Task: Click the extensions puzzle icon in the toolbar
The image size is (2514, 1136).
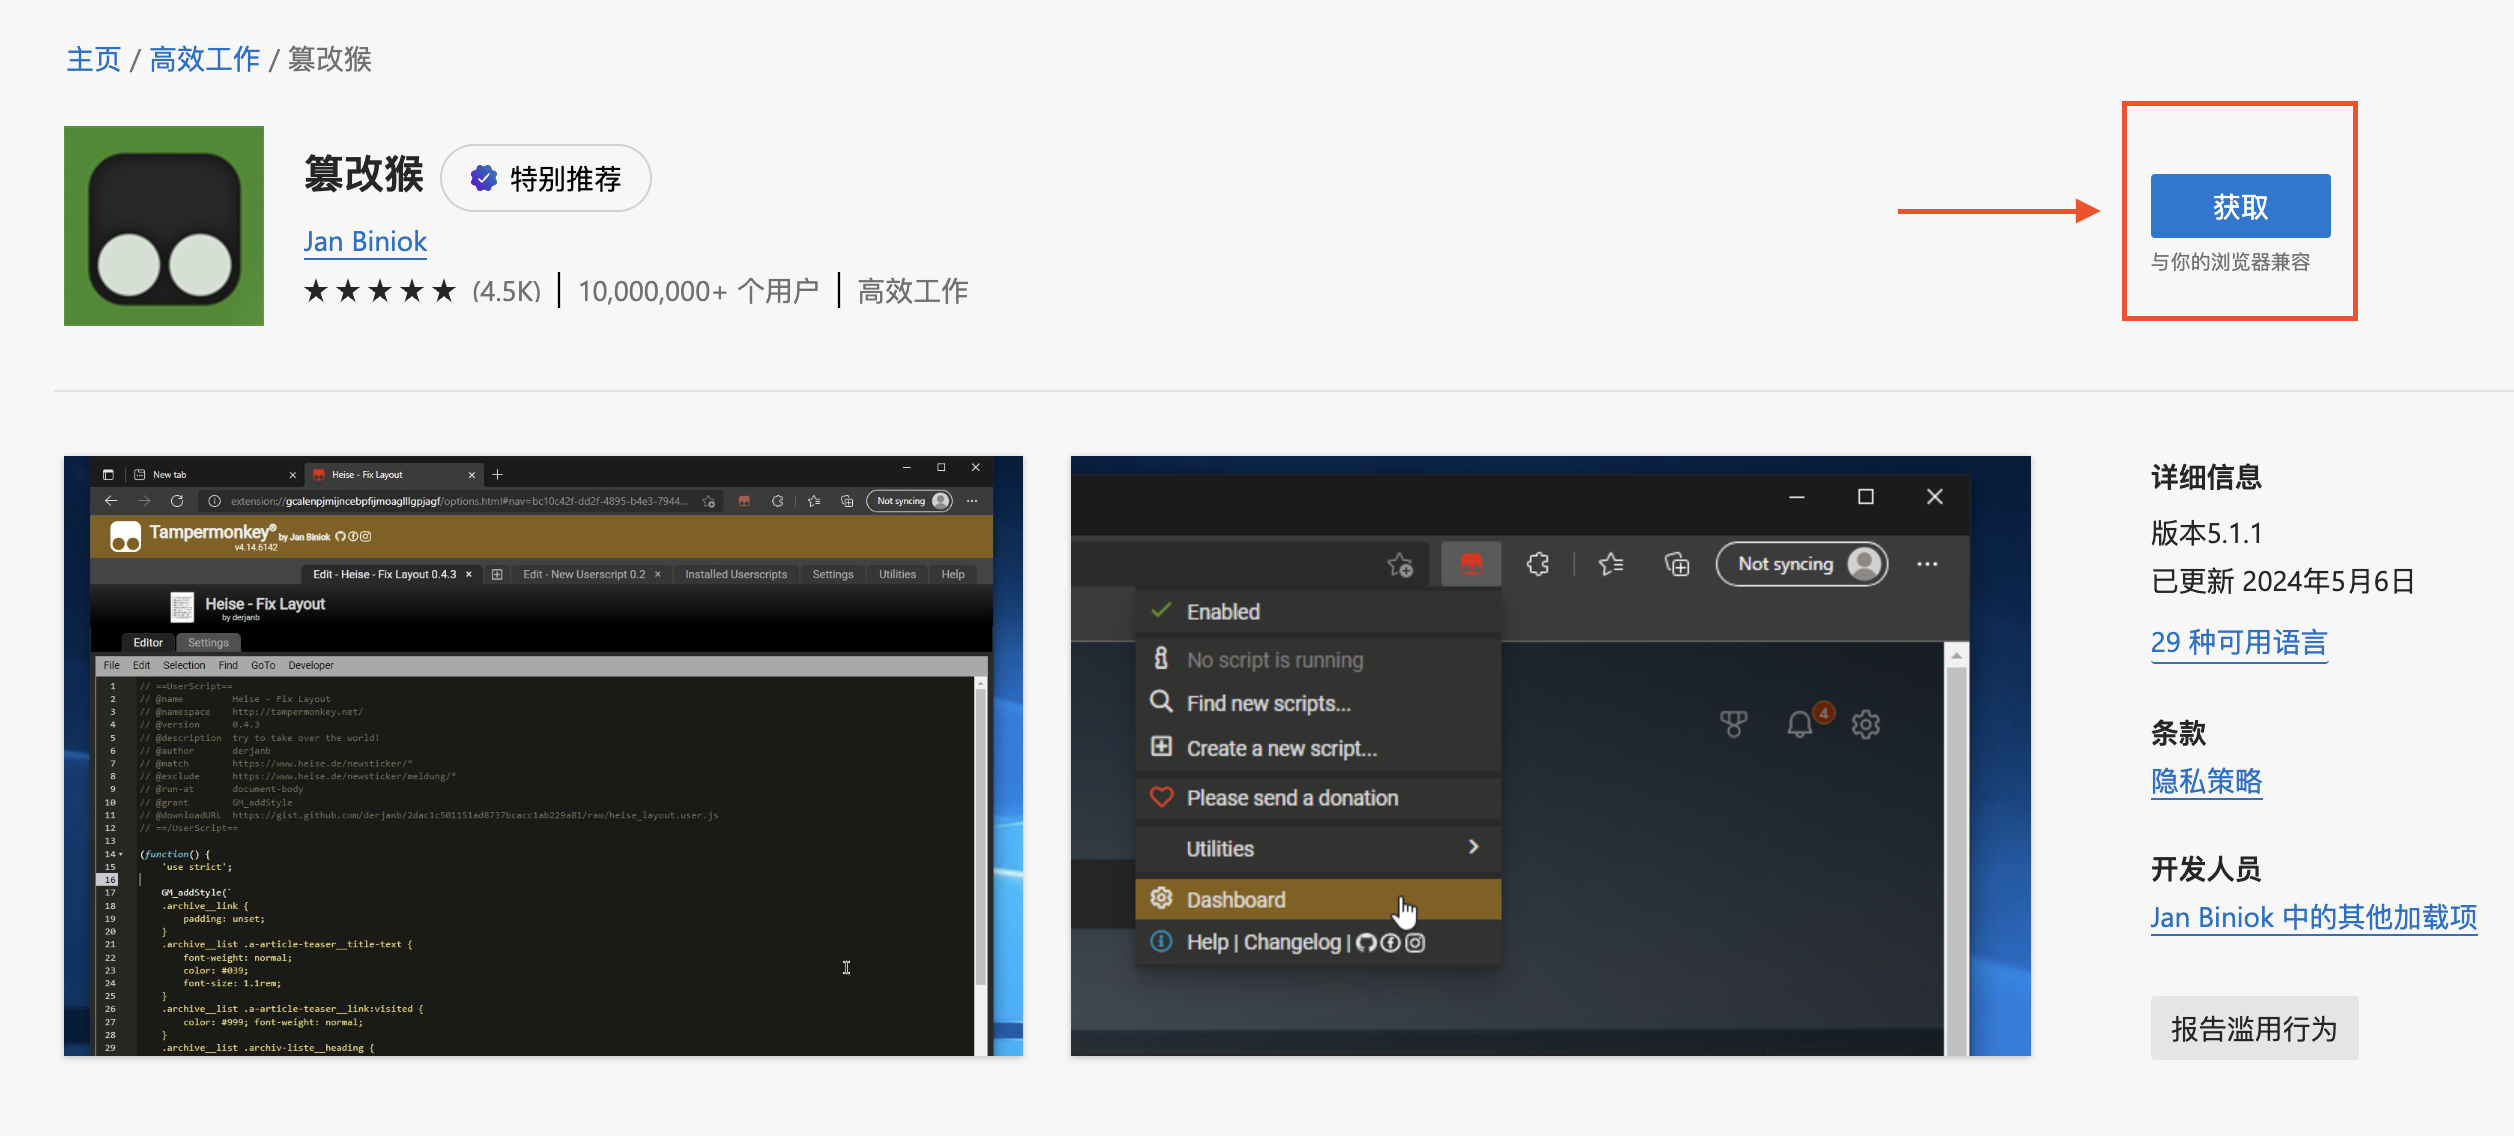Action: click(x=1537, y=563)
